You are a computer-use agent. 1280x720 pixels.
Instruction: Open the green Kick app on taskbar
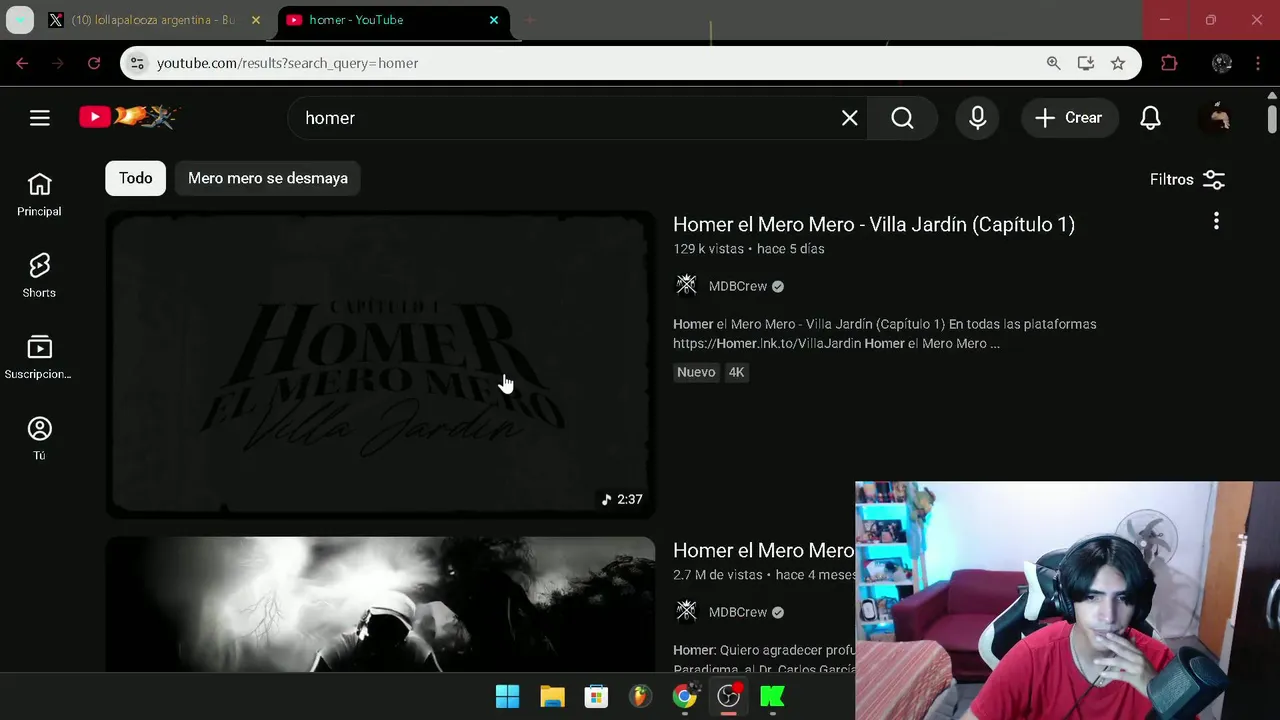[x=773, y=697]
